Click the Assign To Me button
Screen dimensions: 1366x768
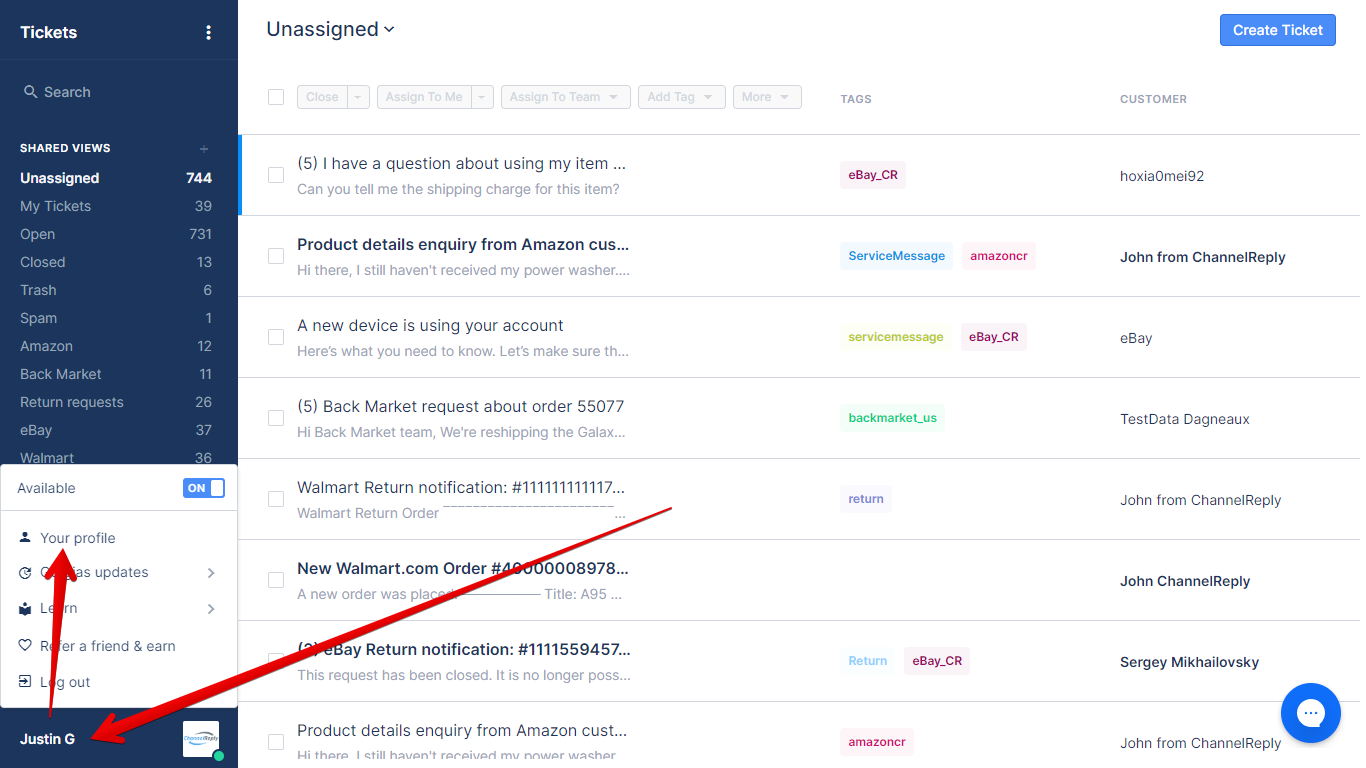click(424, 97)
